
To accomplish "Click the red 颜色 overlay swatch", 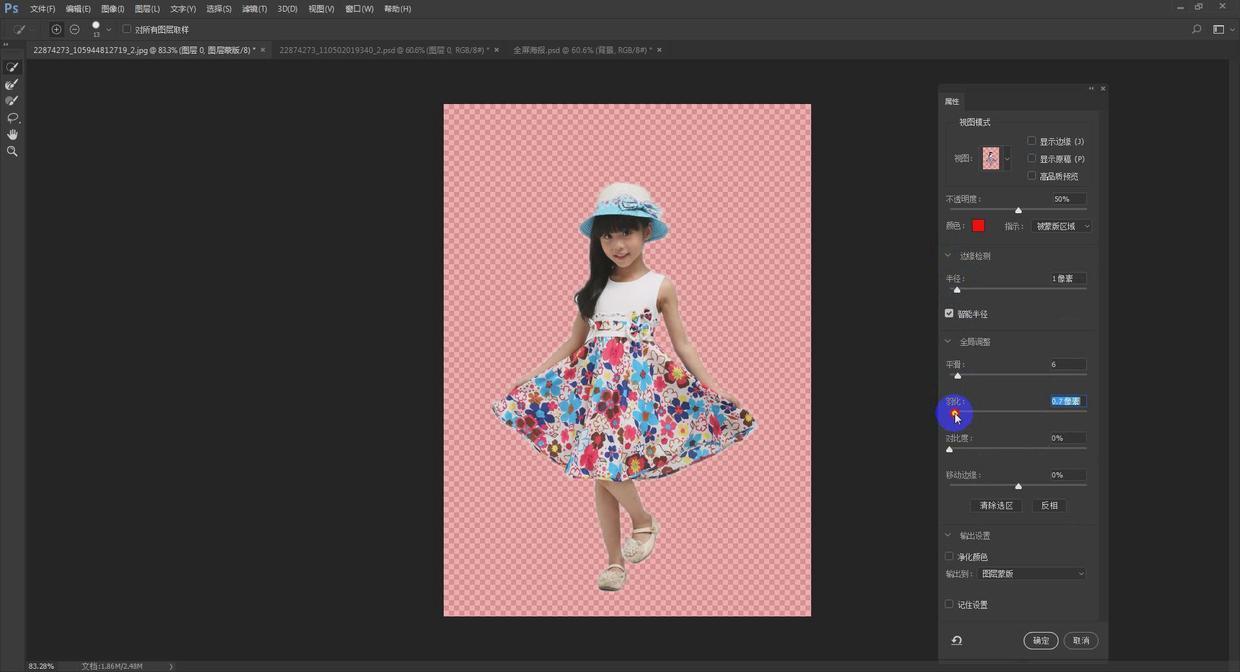I will pos(978,226).
